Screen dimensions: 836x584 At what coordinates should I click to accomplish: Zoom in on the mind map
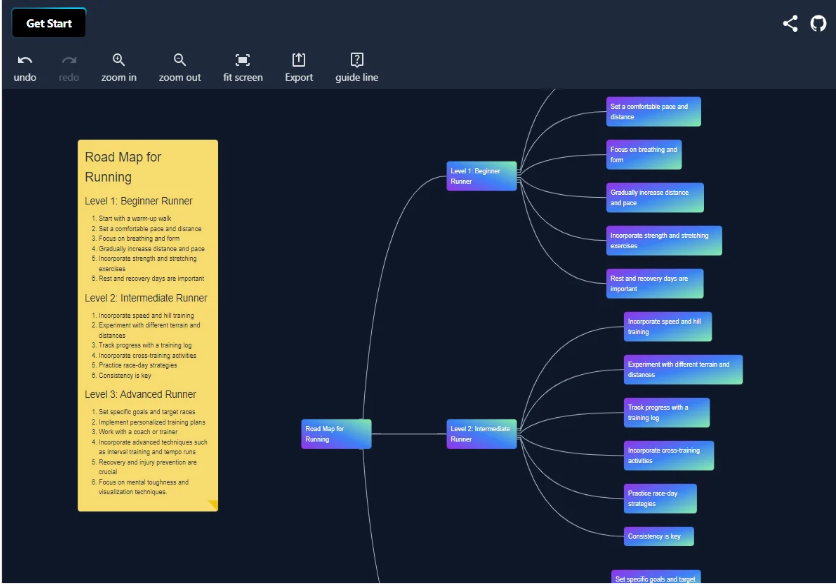(119, 68)
